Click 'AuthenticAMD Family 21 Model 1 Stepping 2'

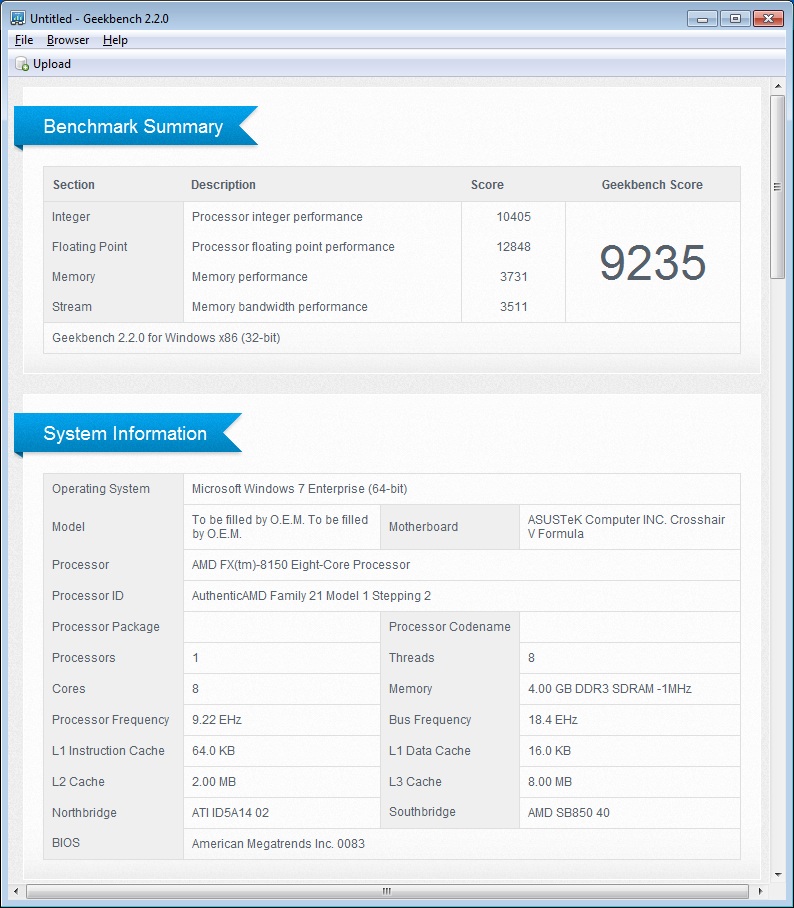point(312,596)
